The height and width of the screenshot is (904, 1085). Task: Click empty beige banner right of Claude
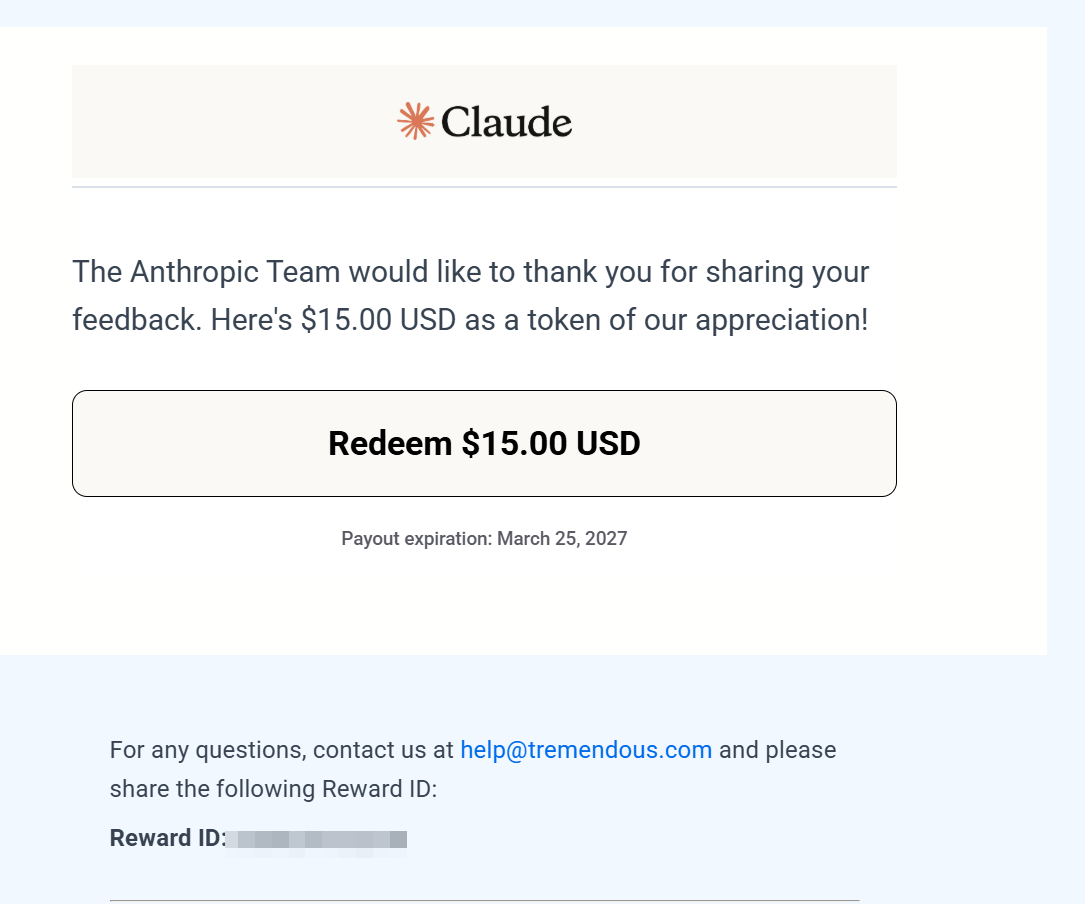pos(735,122)
